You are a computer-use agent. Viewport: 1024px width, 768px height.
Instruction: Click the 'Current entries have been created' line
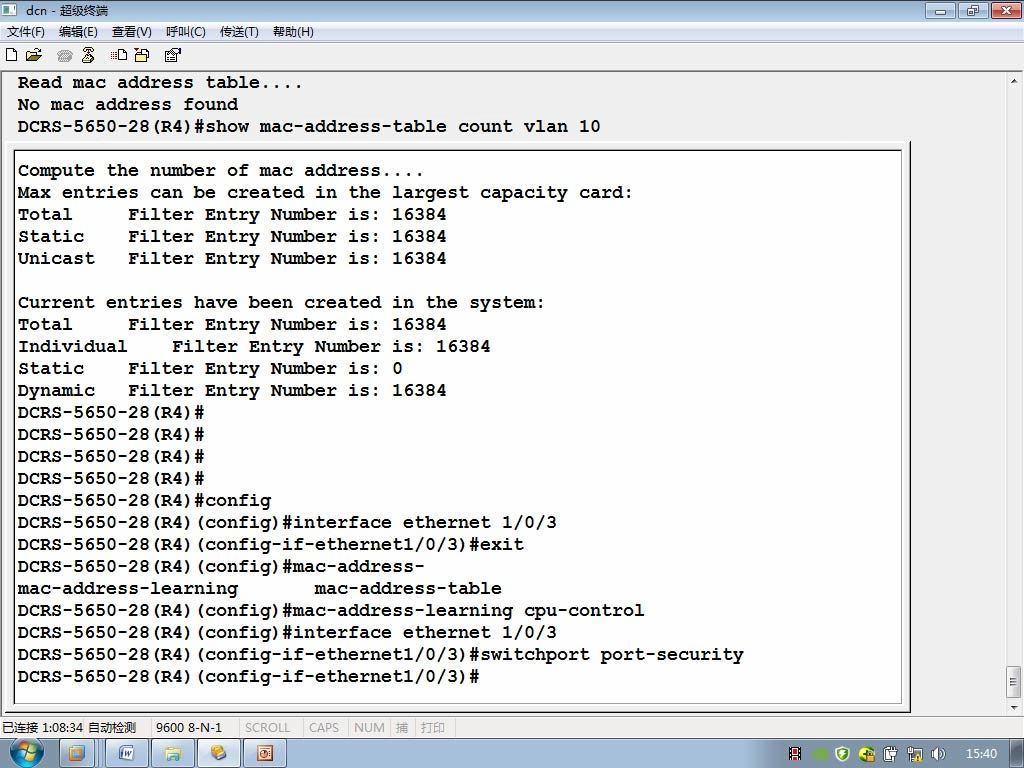[281, 302]
